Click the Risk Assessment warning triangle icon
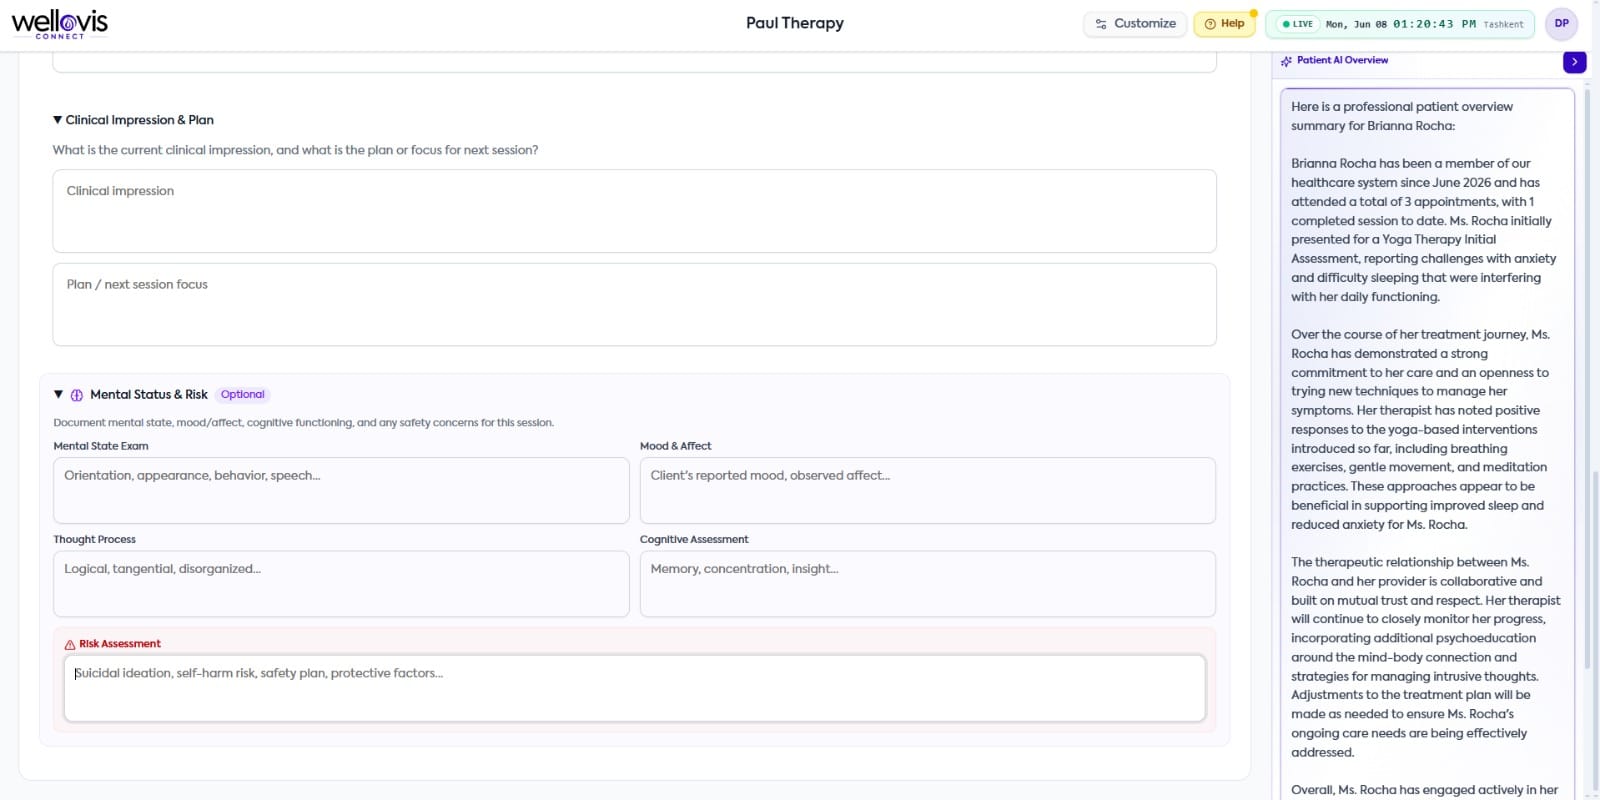 coord(70,645)
